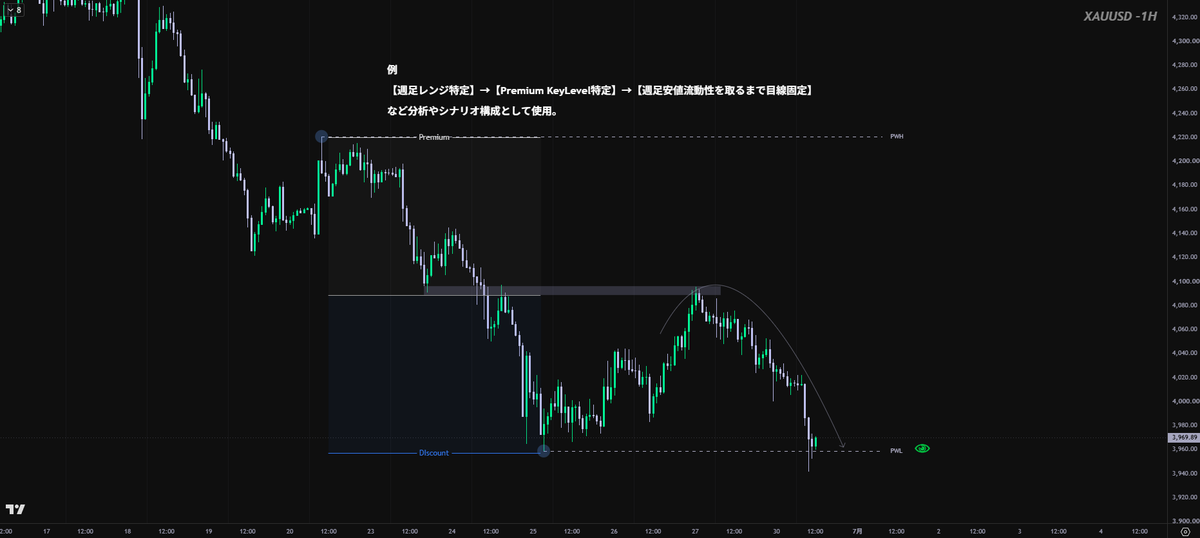
Task: Click date 23 on the time axis
Action: 371,532
